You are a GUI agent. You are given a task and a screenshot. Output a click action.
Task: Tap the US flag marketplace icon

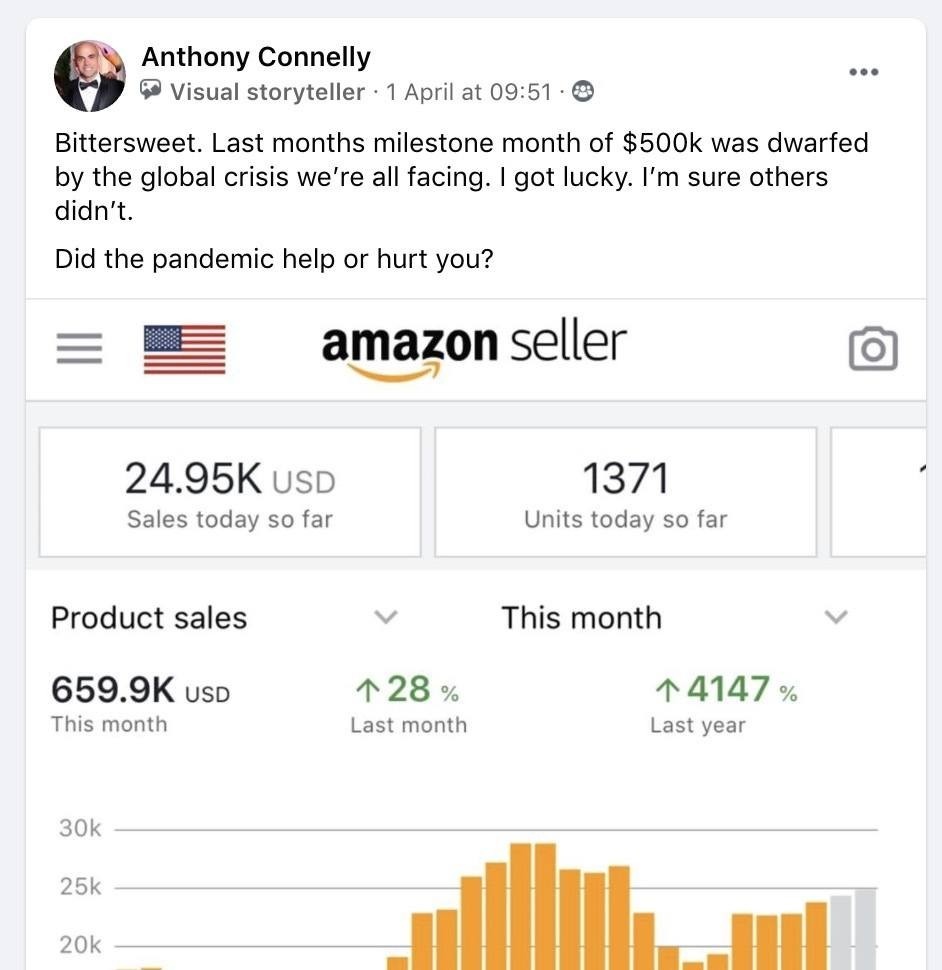point(185,348)
